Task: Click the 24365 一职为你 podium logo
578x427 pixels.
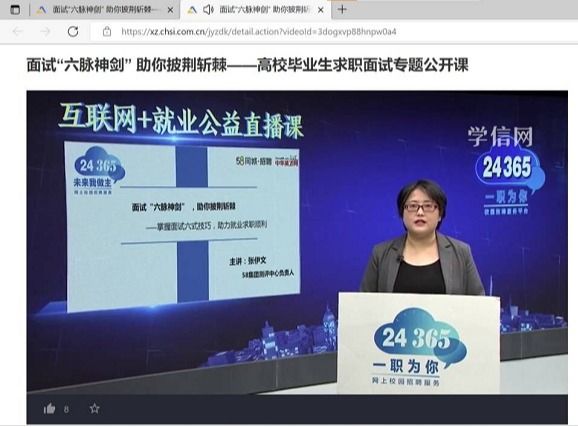Action: 419,348
